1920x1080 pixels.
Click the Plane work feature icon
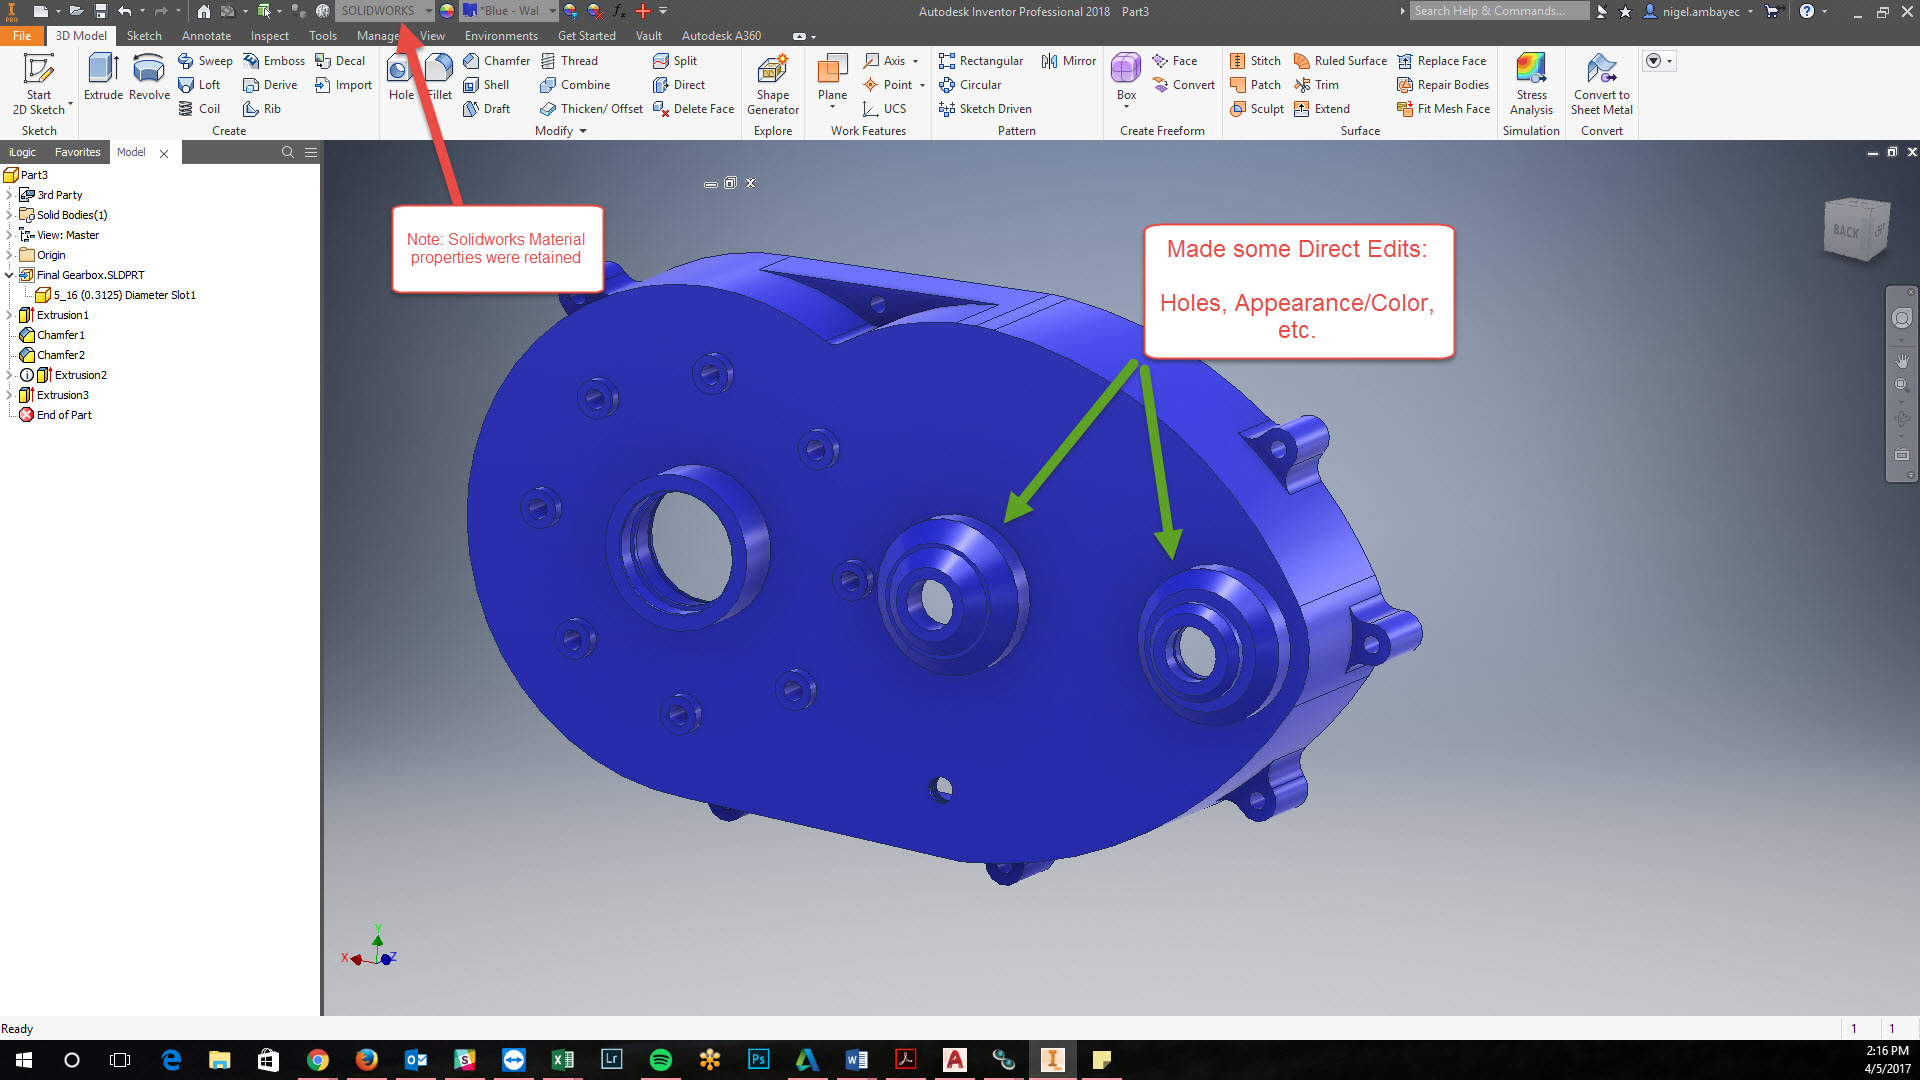click(832, 76)
